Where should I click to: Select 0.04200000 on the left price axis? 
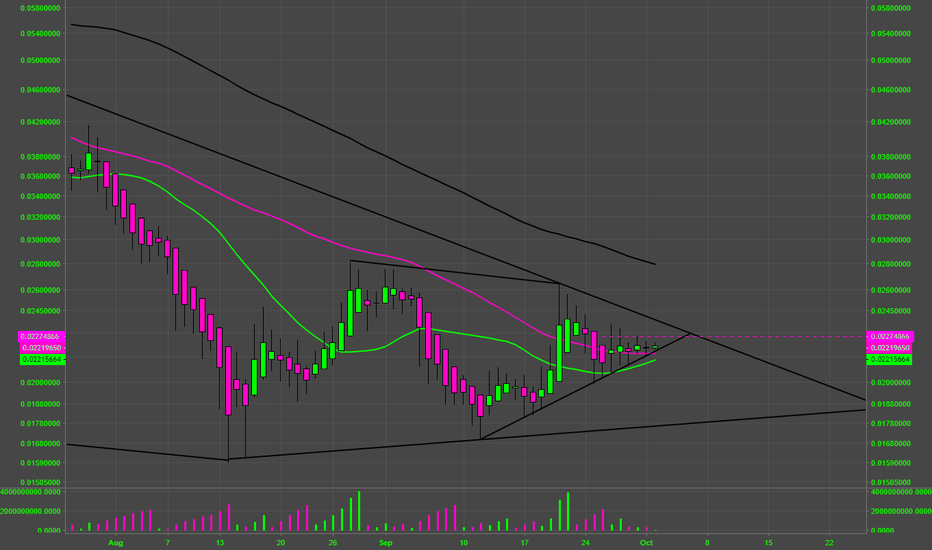[x=40, y=122]
